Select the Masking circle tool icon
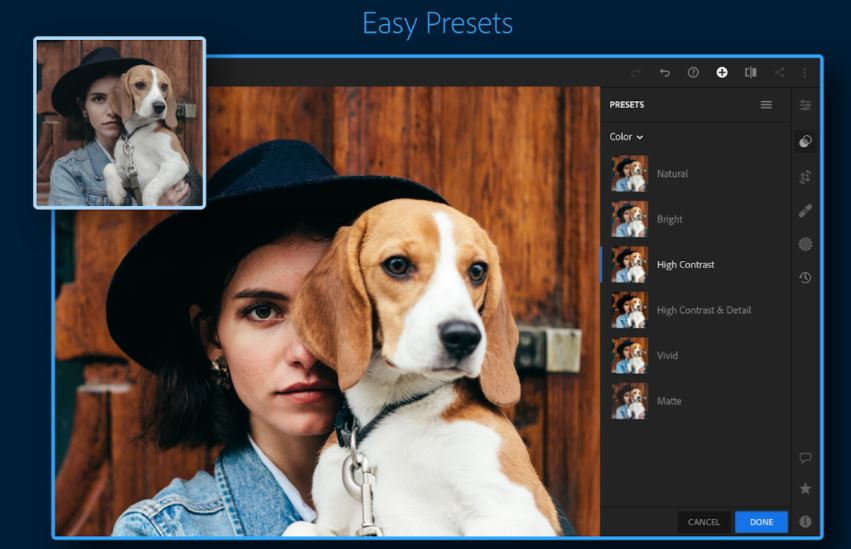 tap(805, 244)
